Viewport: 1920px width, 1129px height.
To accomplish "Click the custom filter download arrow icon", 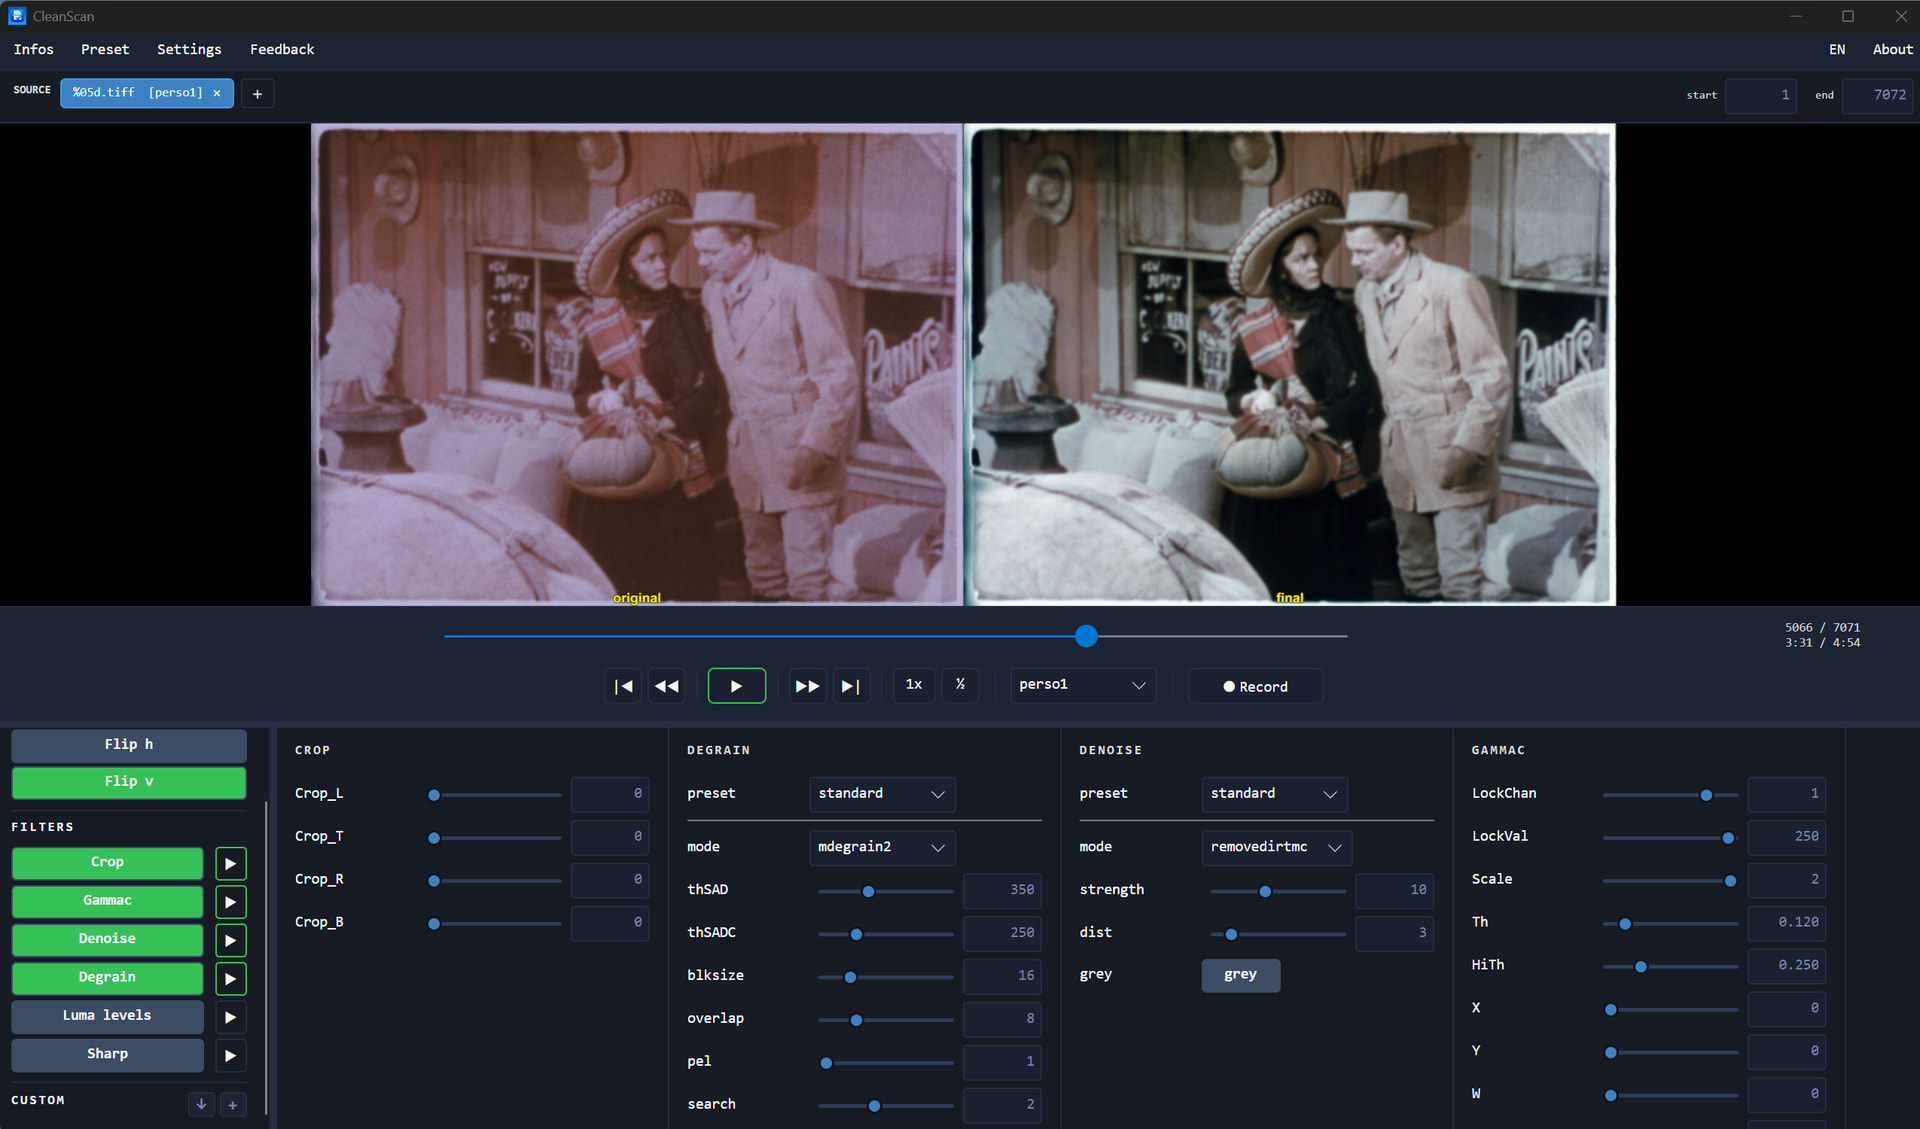I will point(201,1104).
